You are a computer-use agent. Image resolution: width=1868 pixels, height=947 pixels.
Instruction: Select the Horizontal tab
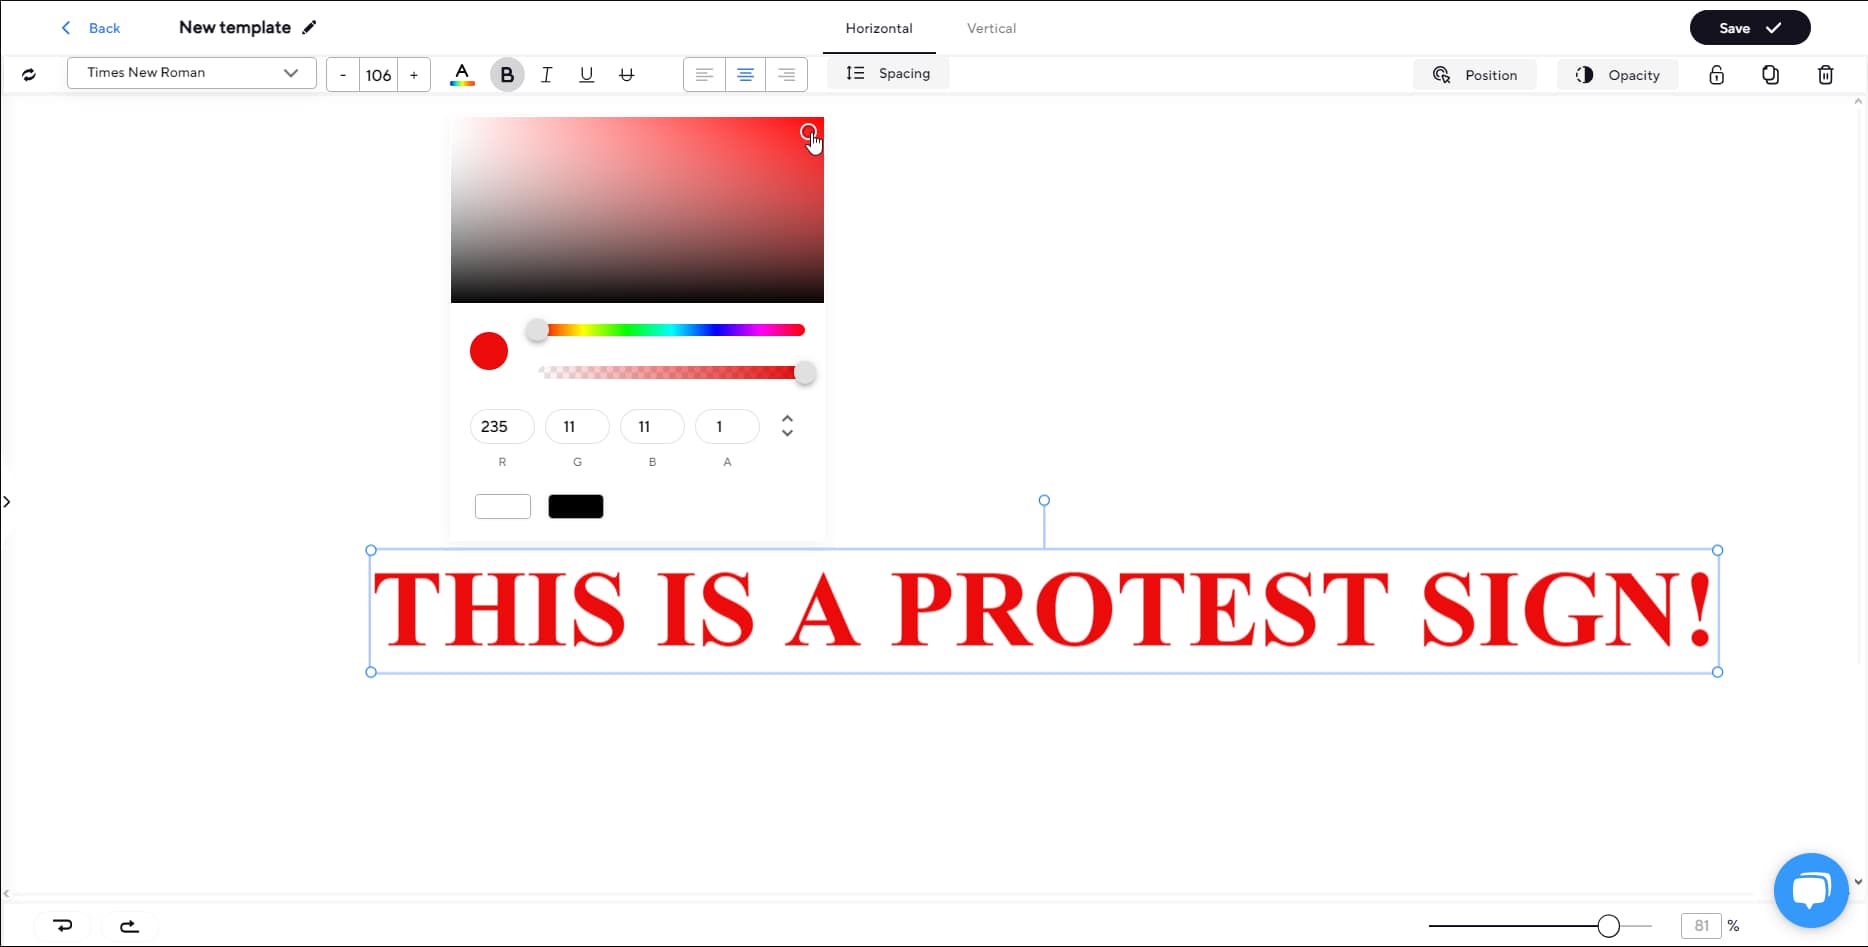coord(879,28)
